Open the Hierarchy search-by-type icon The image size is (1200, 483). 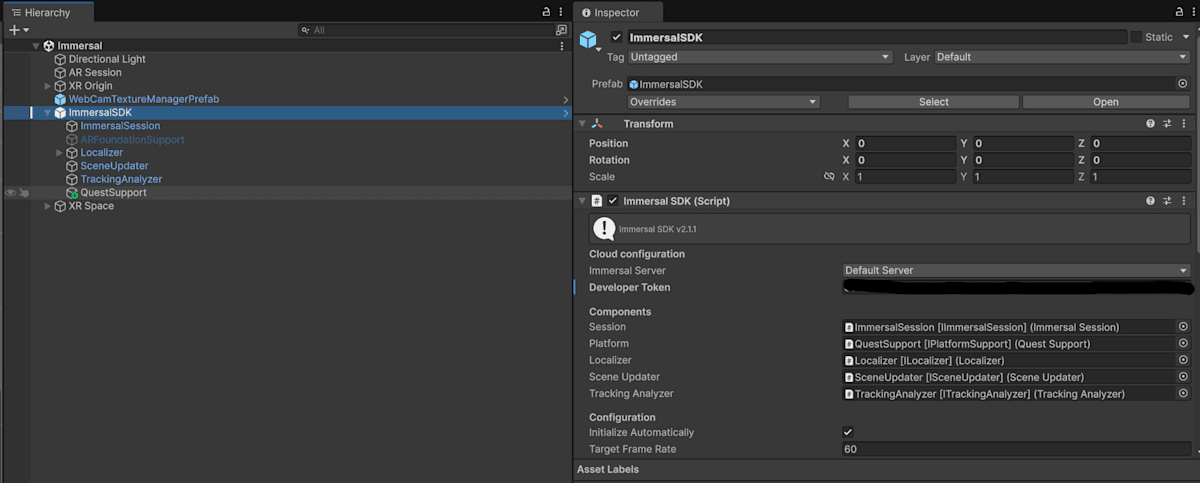(561, 31)
